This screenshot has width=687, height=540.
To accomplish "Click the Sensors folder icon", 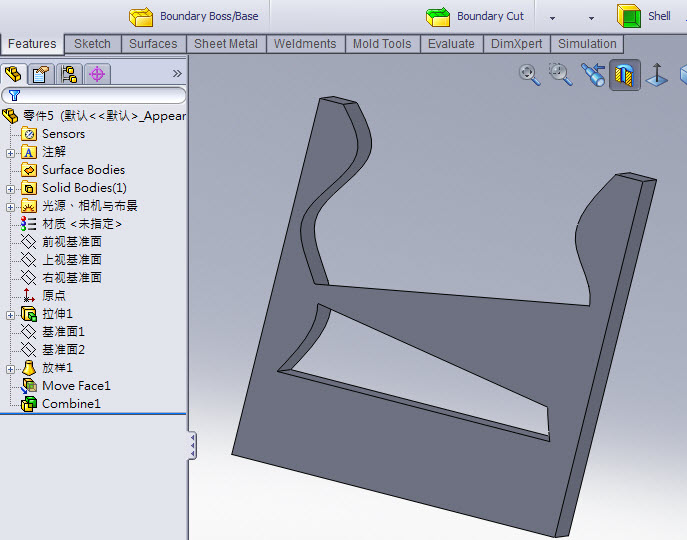I will tap(29, 134).
